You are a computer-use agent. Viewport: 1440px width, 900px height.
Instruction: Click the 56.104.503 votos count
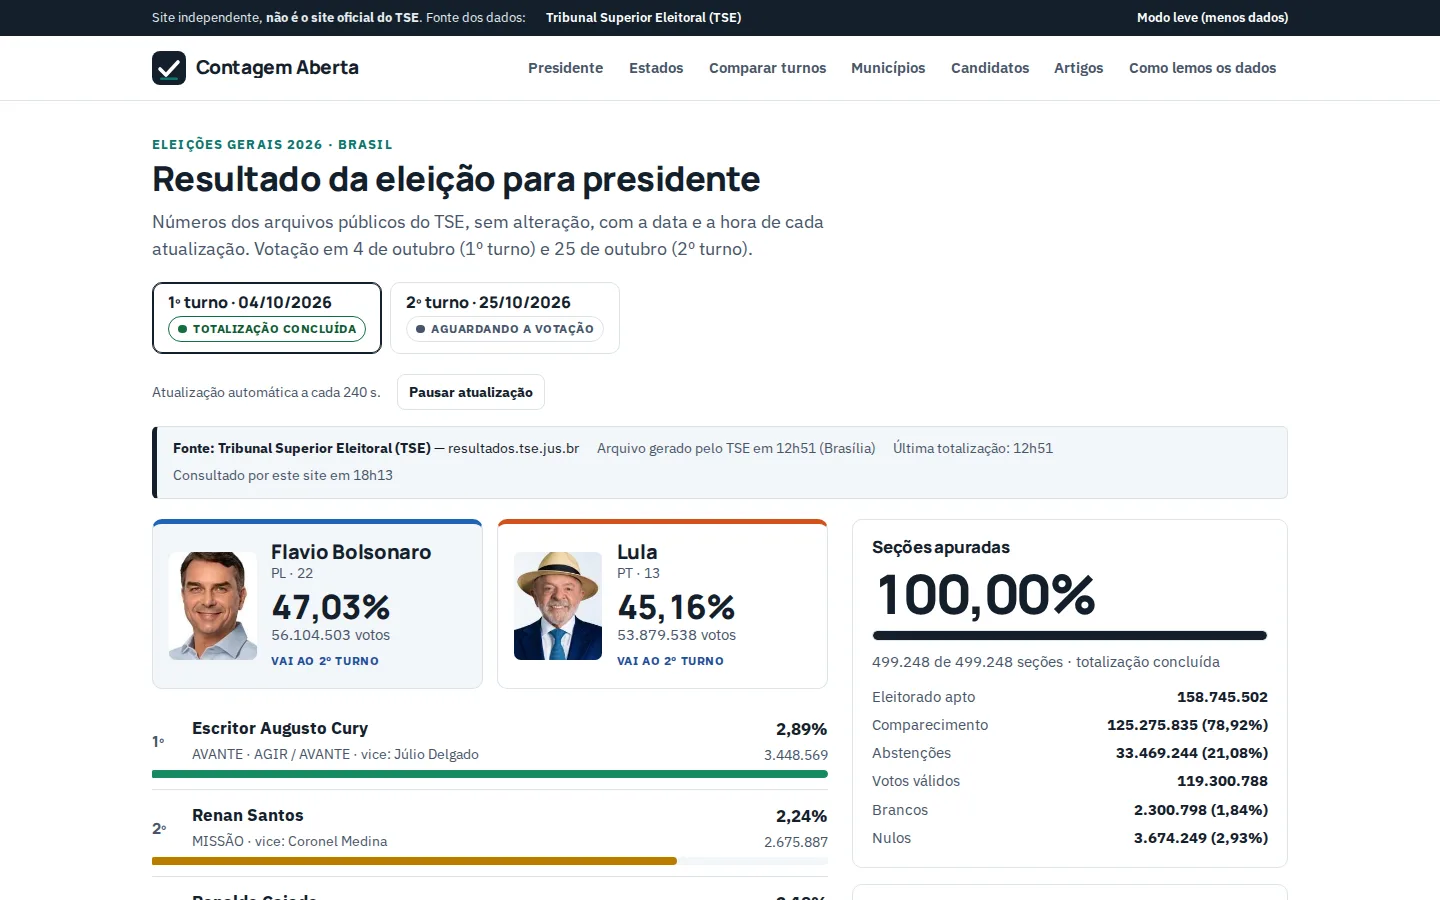pyautogui.click(x=331, y=635)
